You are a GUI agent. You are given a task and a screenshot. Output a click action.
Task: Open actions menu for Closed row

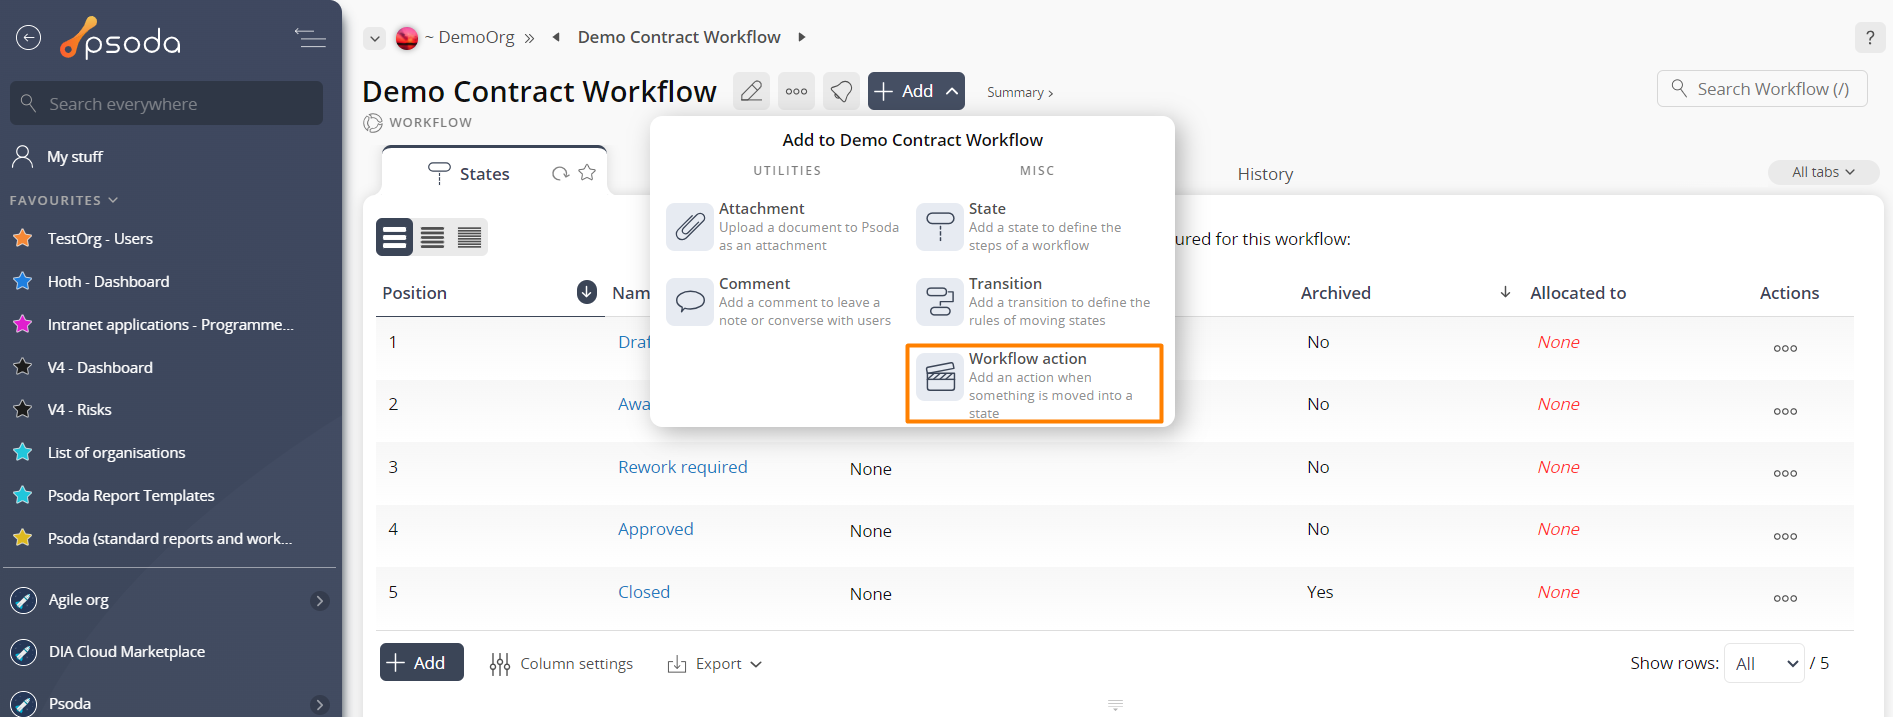pyautogui.click(x=1785, y=598)
